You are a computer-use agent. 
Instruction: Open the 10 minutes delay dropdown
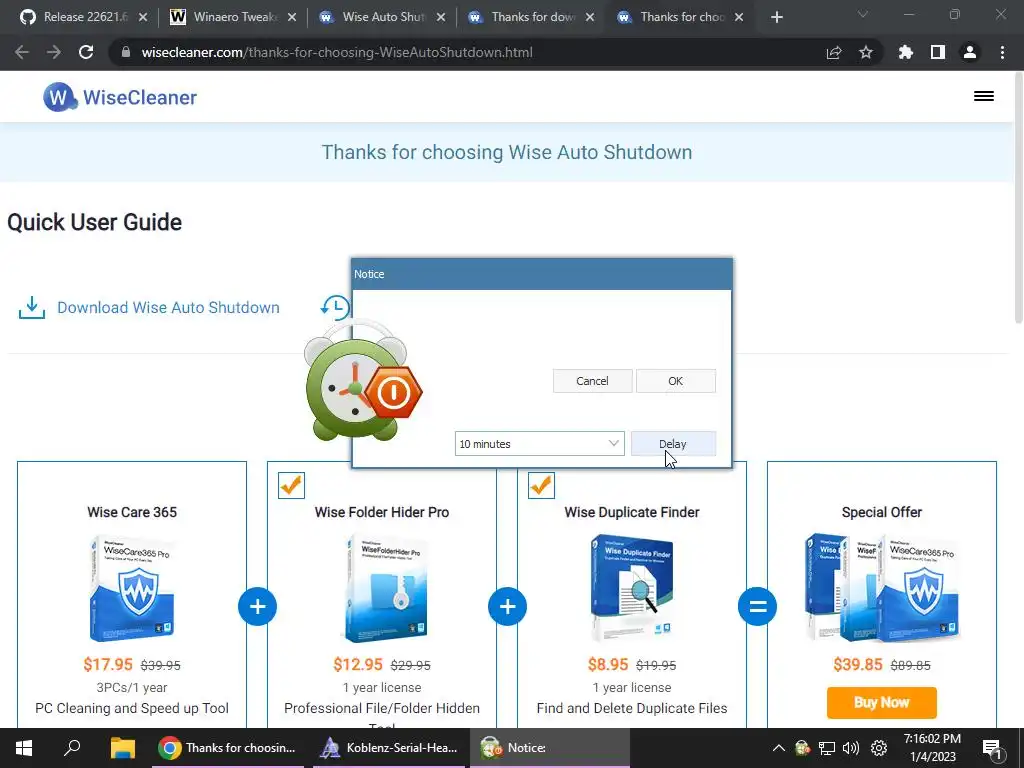click(539, 443)
